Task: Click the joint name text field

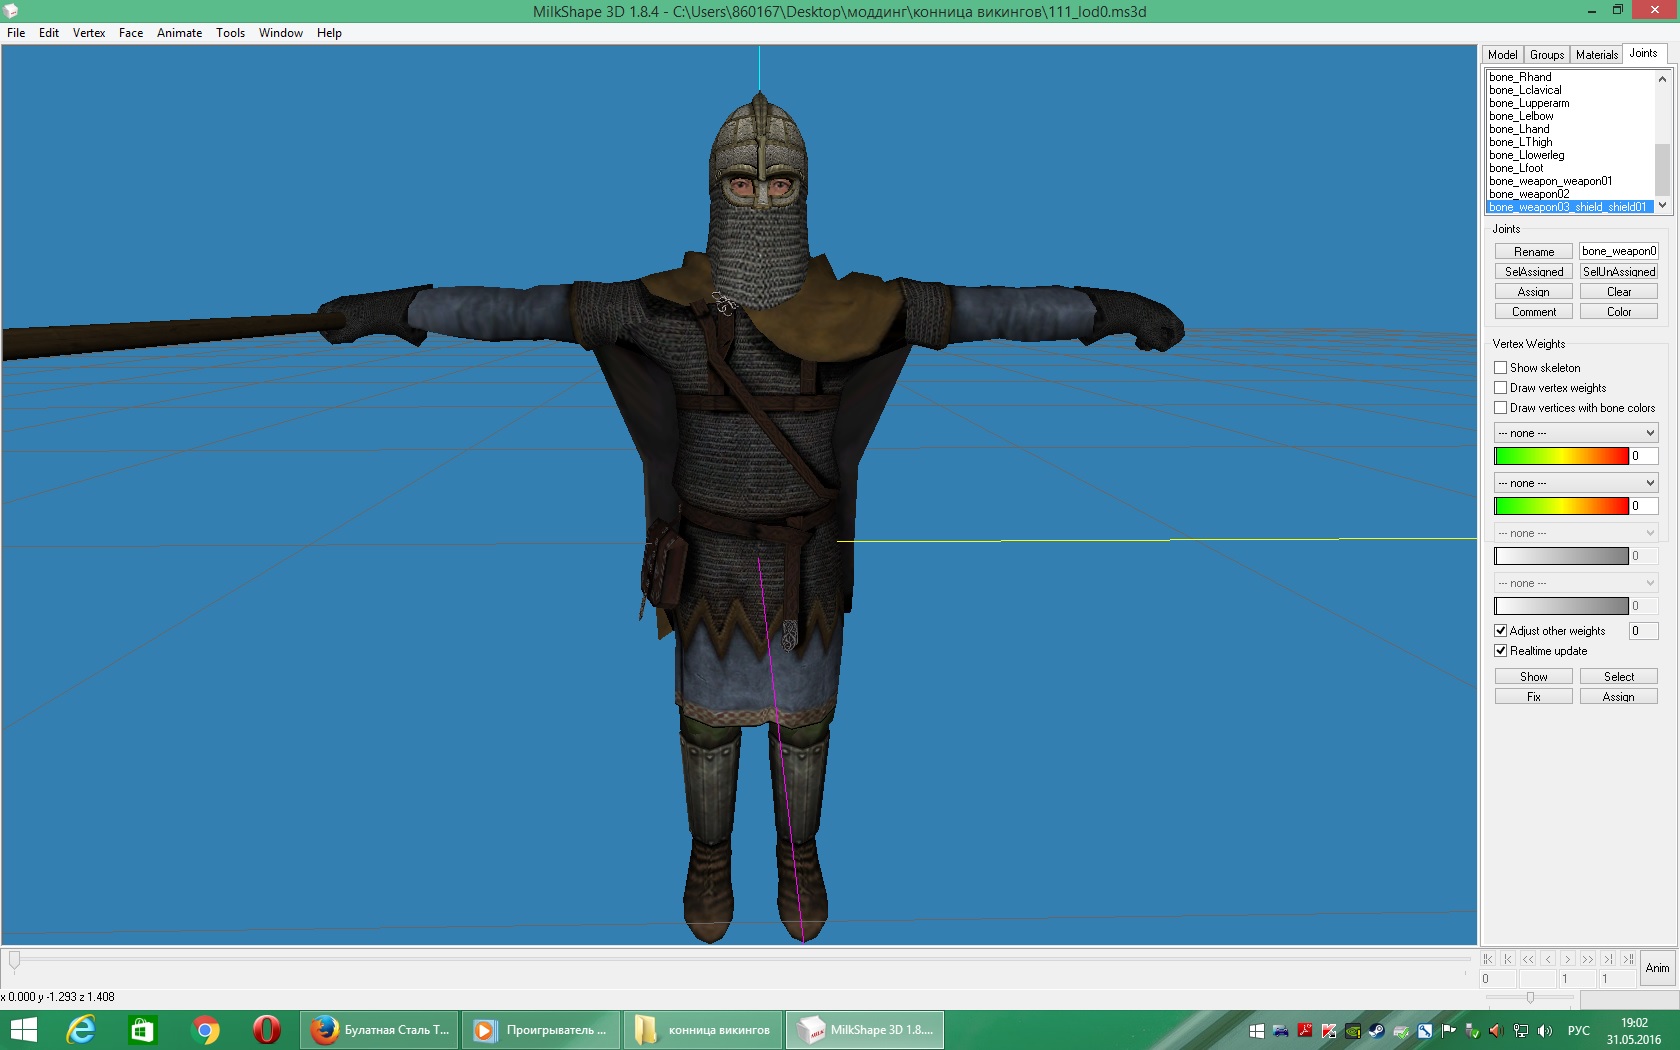Action: tap(1618, 251)
